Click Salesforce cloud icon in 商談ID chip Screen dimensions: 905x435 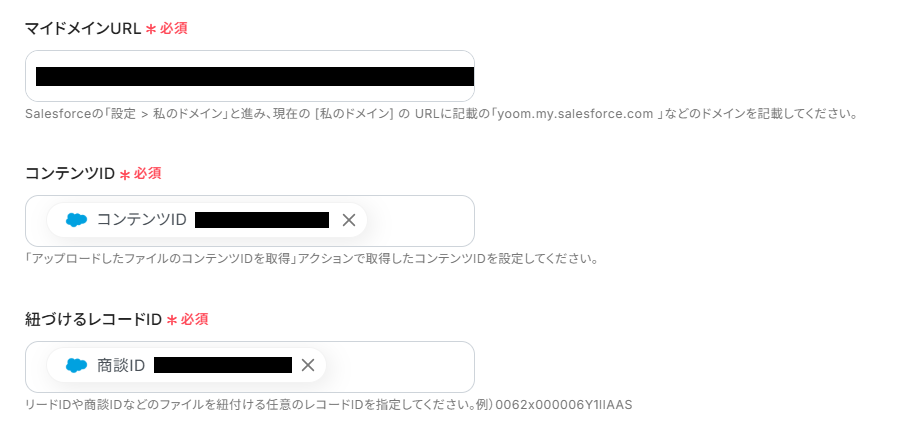point(76,366)
